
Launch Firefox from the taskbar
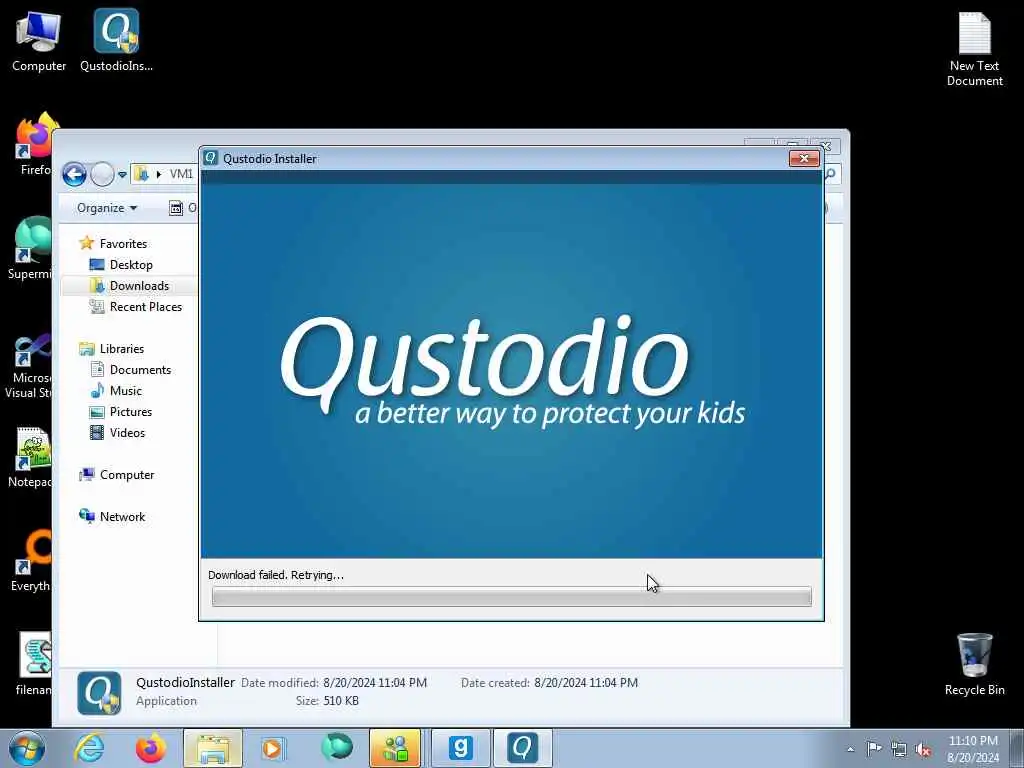click(151, 748)
